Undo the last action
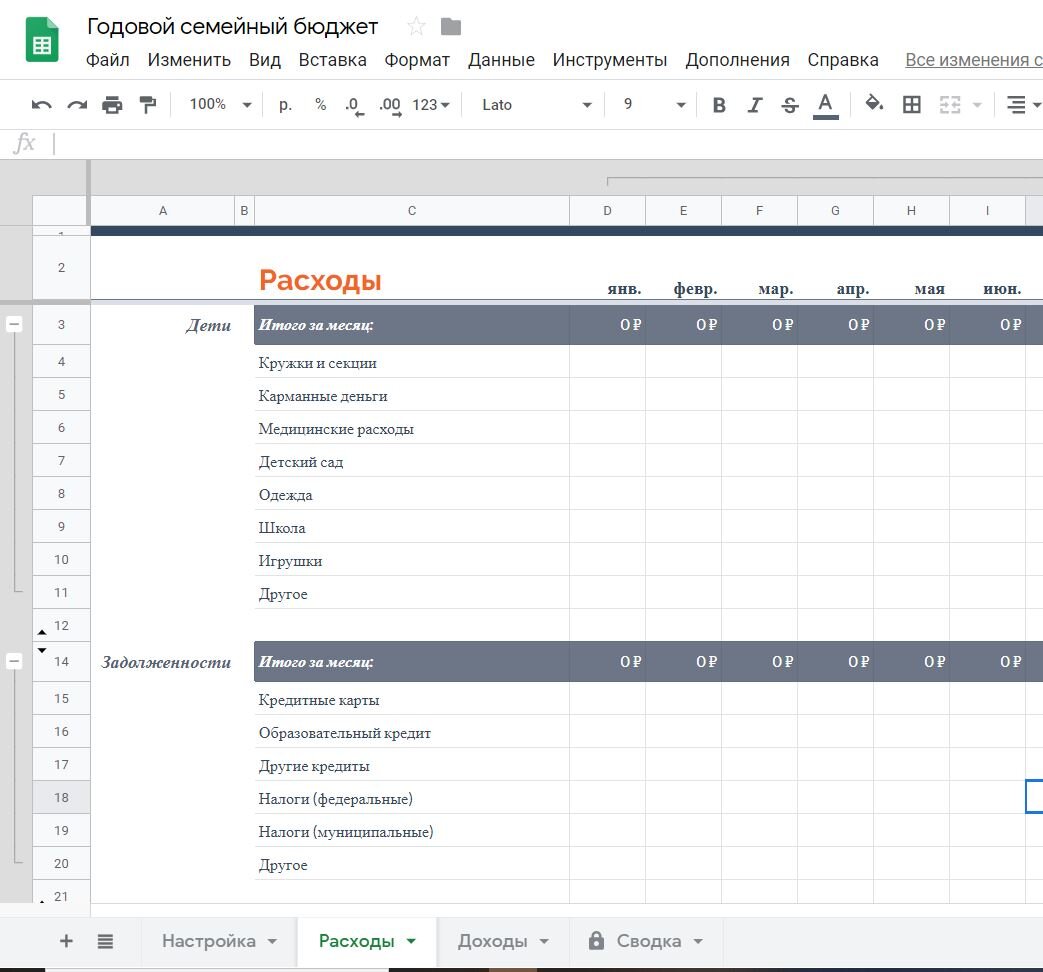Image resolution: width=1043 pixels, height=972 pixels. coord(41,105)
